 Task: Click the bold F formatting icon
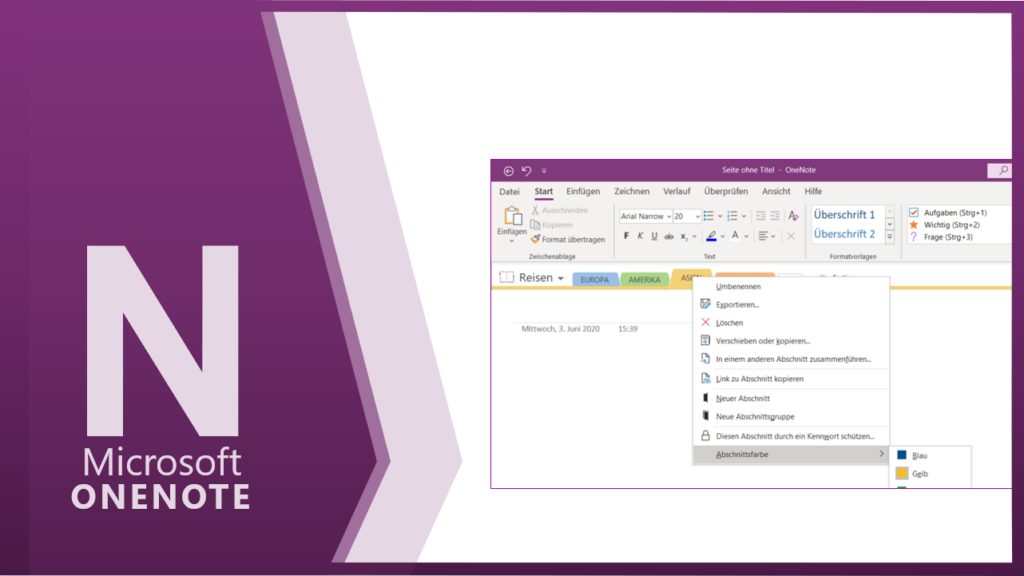coord(627,236)
